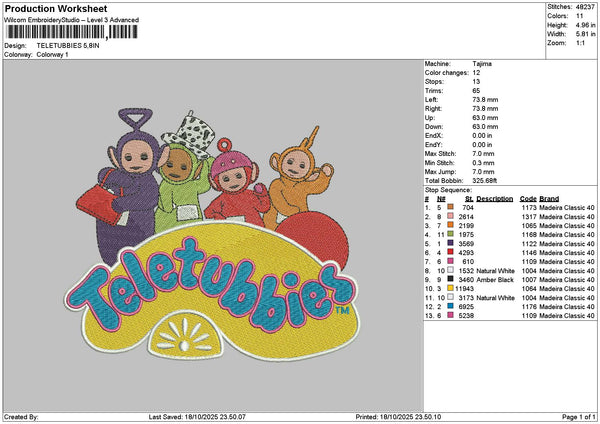Image resolution: width=600 pixels, height=424 pixels.
Task: Click the barcode under the worksheet title
Action: pos(68,32)
